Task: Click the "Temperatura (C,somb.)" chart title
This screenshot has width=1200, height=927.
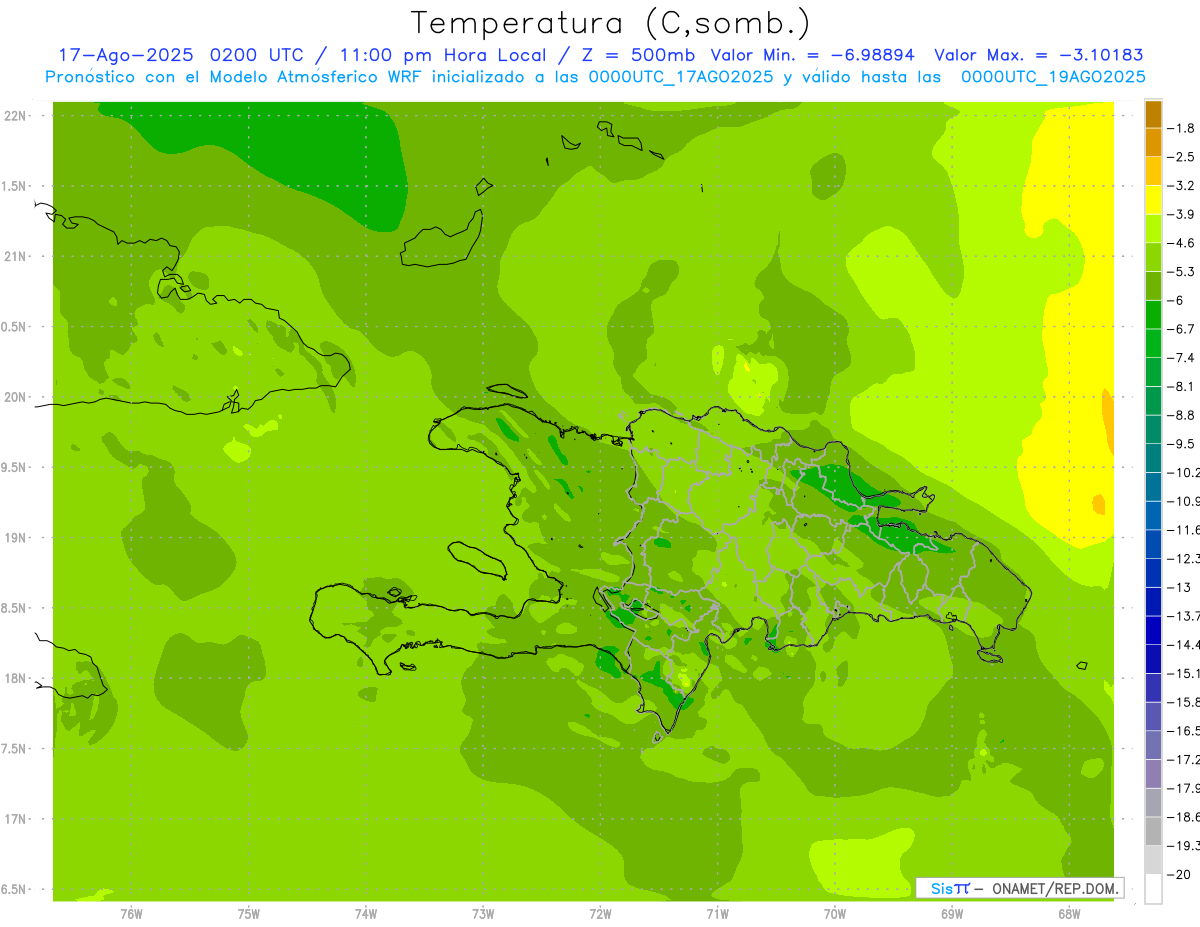Action: point(612,23)
